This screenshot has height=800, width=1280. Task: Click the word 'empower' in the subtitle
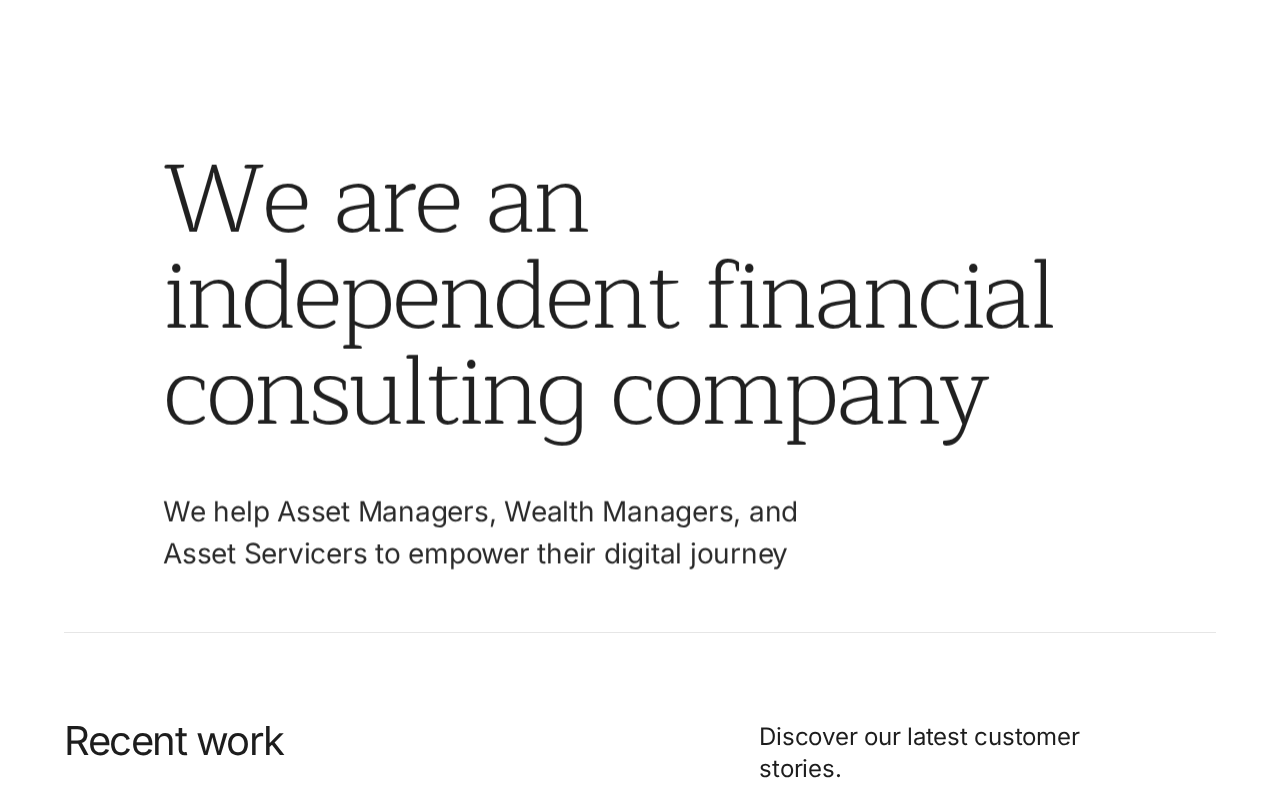coord(468,556)
